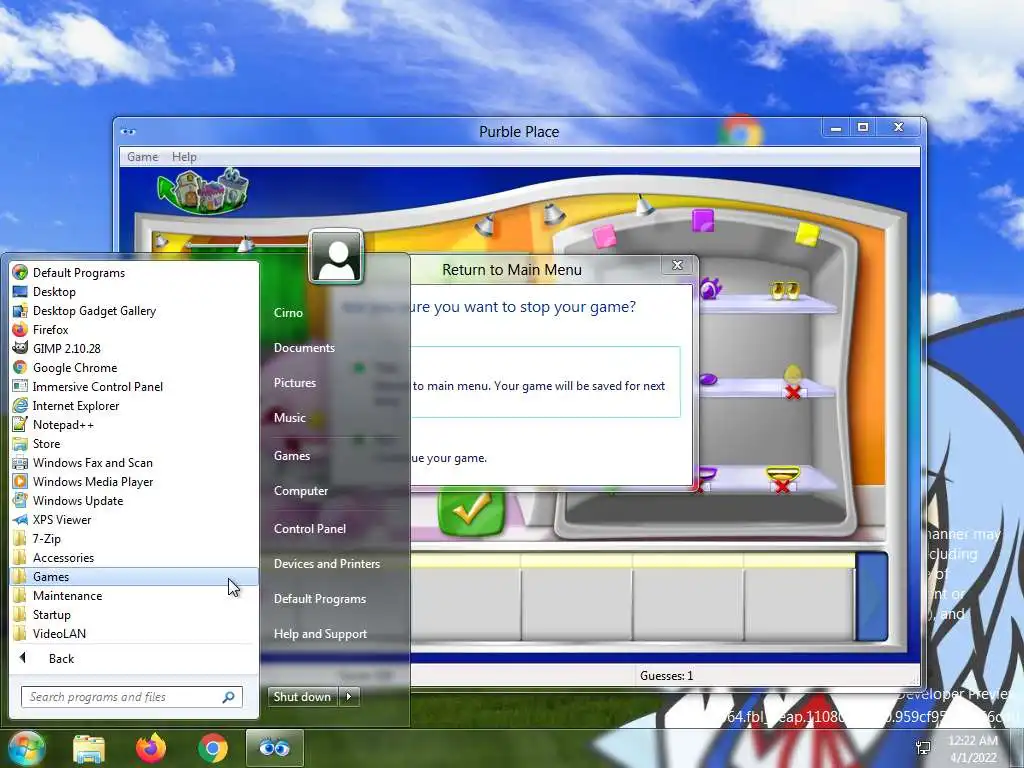Launch Firefox from the programs list
Image resolution: width=1024 pixels, height=768 pixels.
tap(134, 329)
